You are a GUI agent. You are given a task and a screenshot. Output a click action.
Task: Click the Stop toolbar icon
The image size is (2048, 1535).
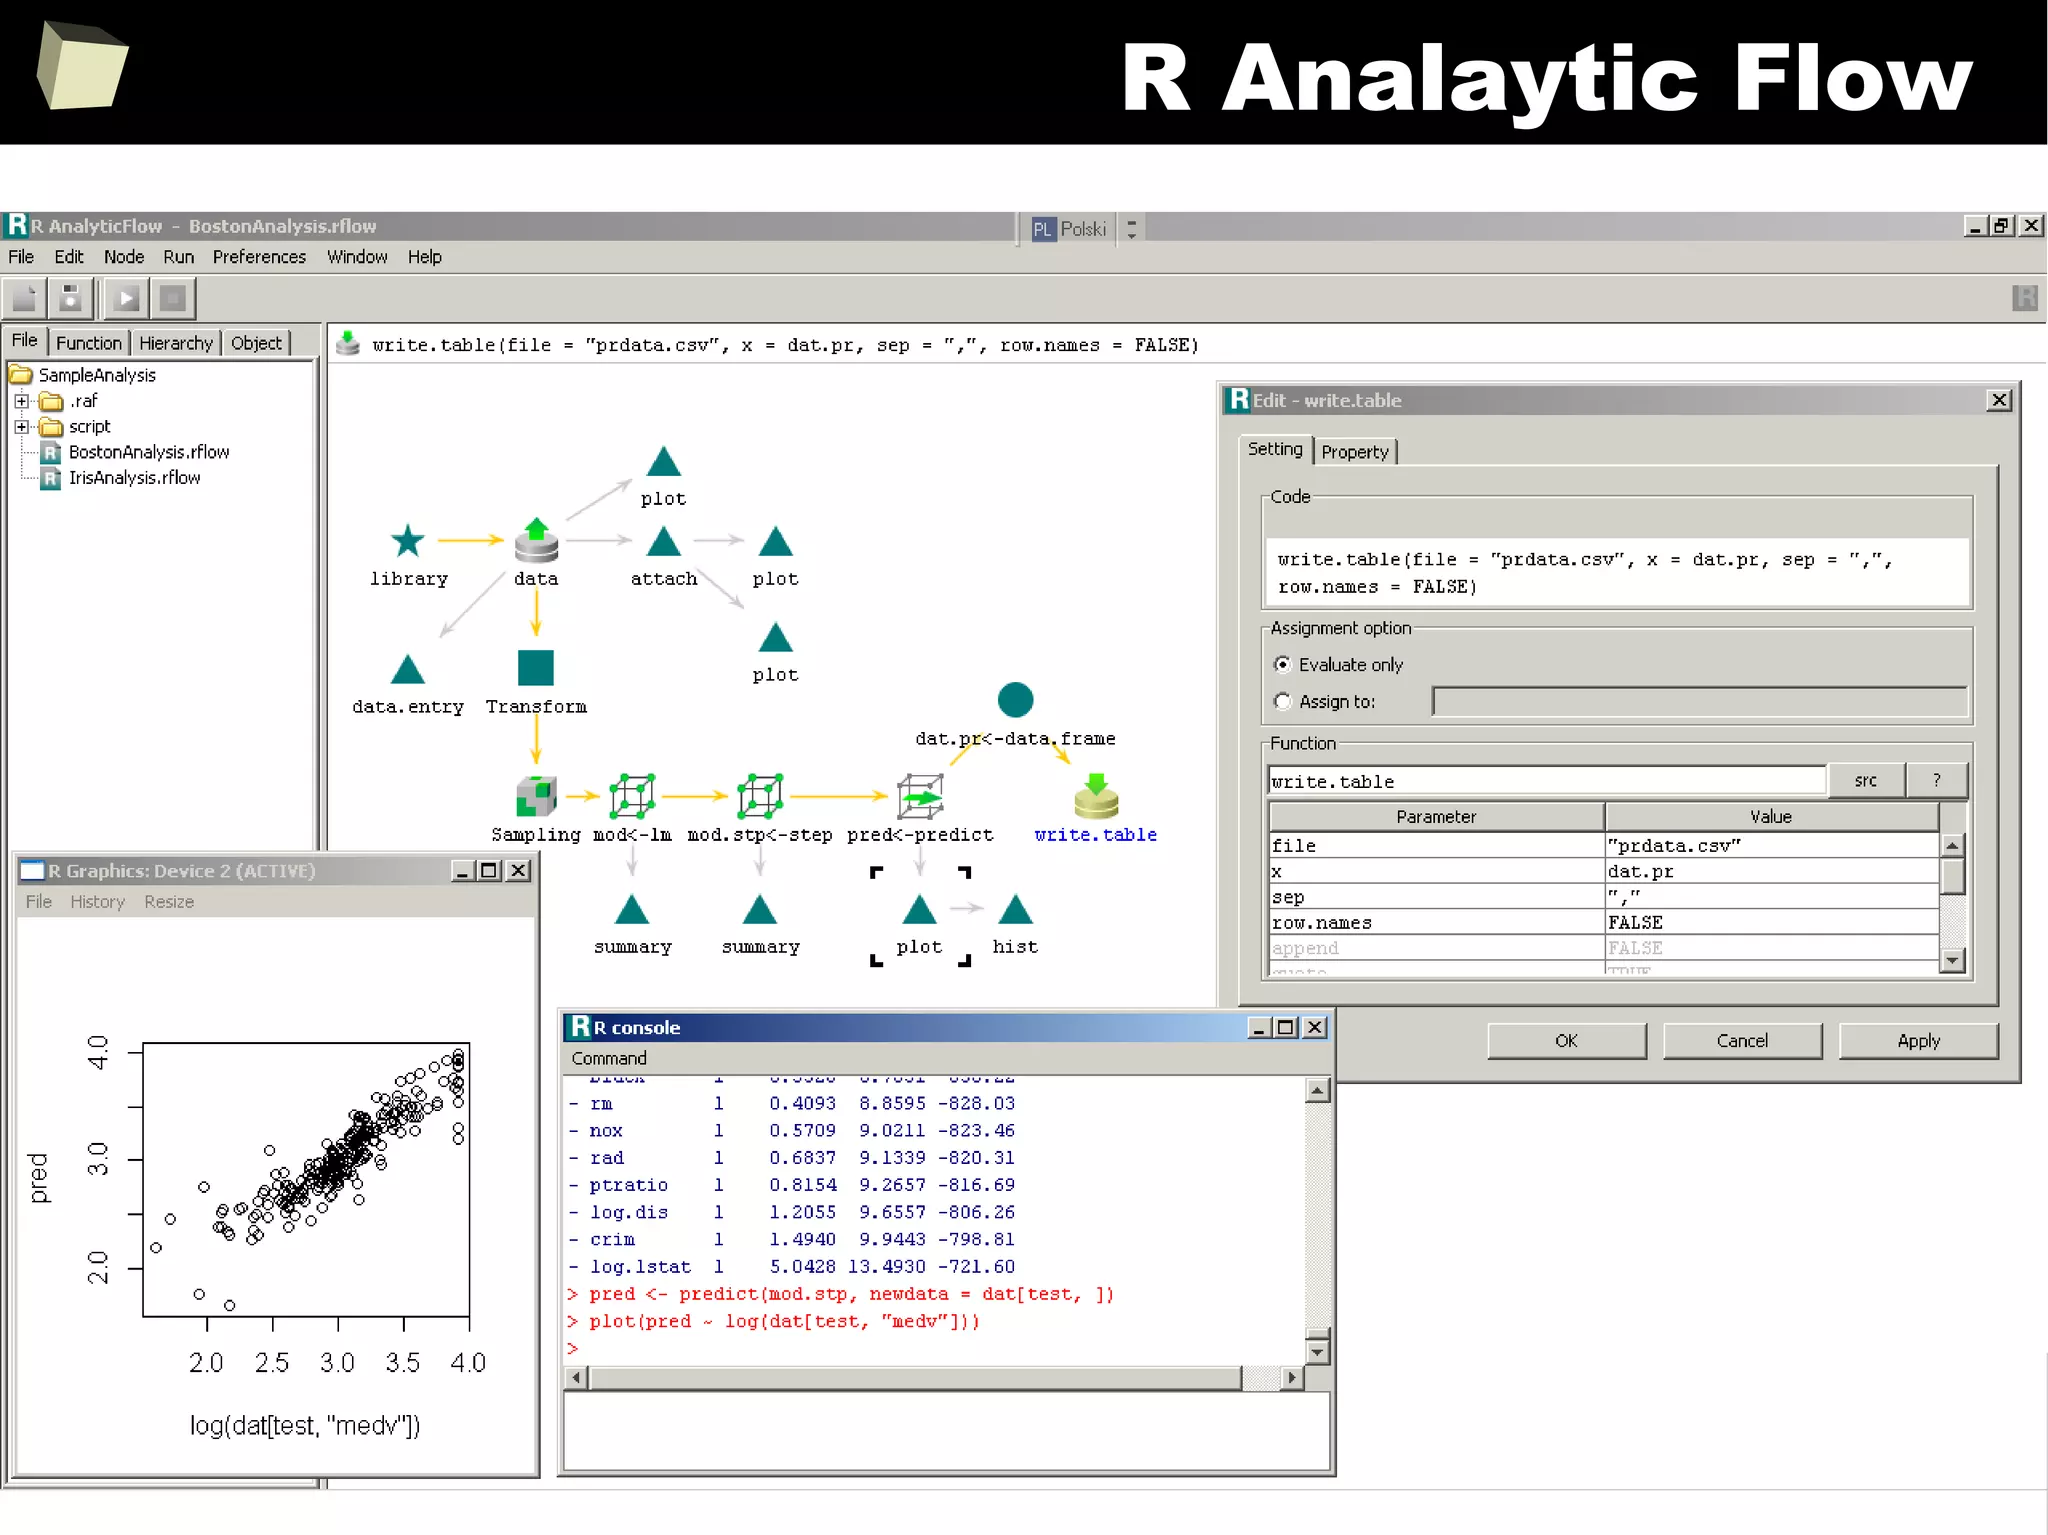173,298
